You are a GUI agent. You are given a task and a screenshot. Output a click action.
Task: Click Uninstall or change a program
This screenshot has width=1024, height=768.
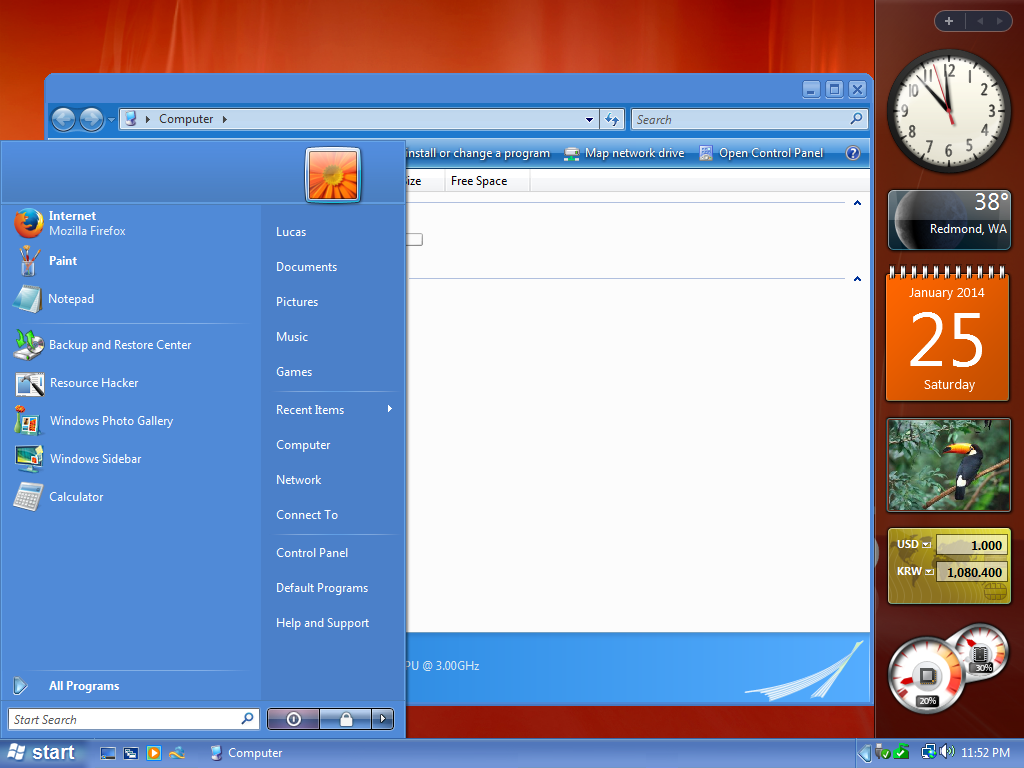click(477, 153)
